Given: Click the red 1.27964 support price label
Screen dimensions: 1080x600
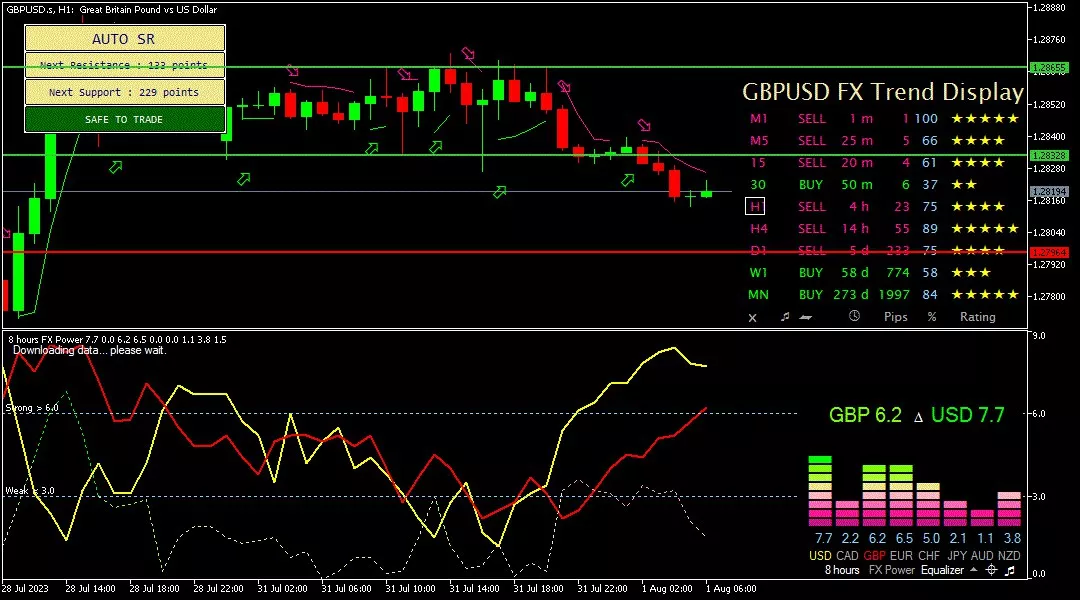Looking at the screenshot, I should 1049,253.
